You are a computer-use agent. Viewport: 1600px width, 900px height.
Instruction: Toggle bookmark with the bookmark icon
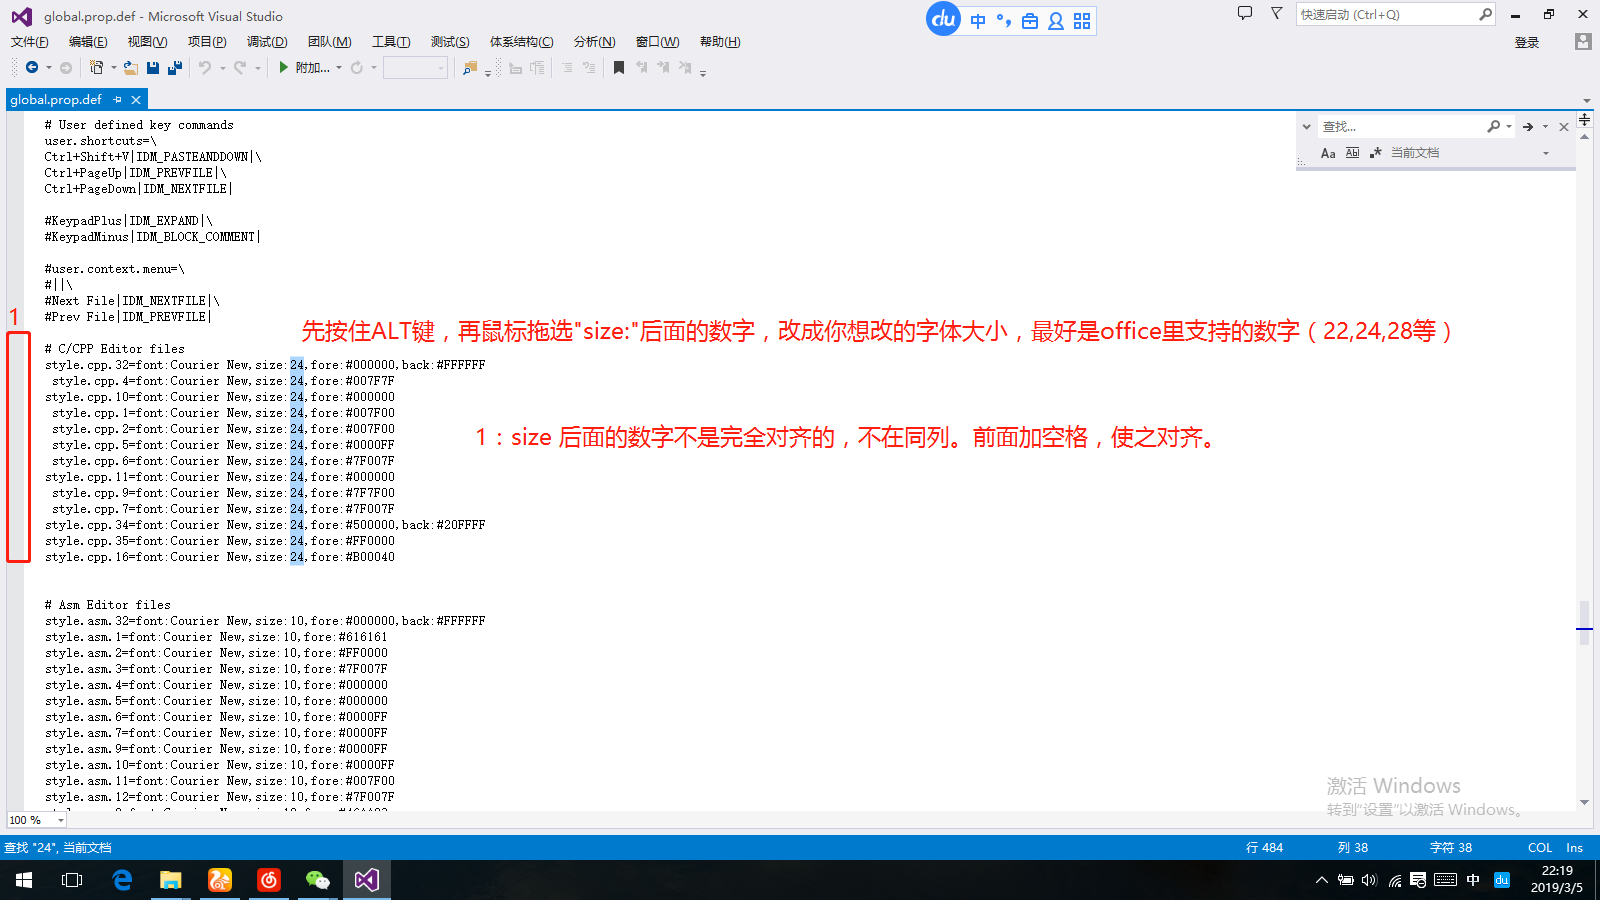click(619, 67)
